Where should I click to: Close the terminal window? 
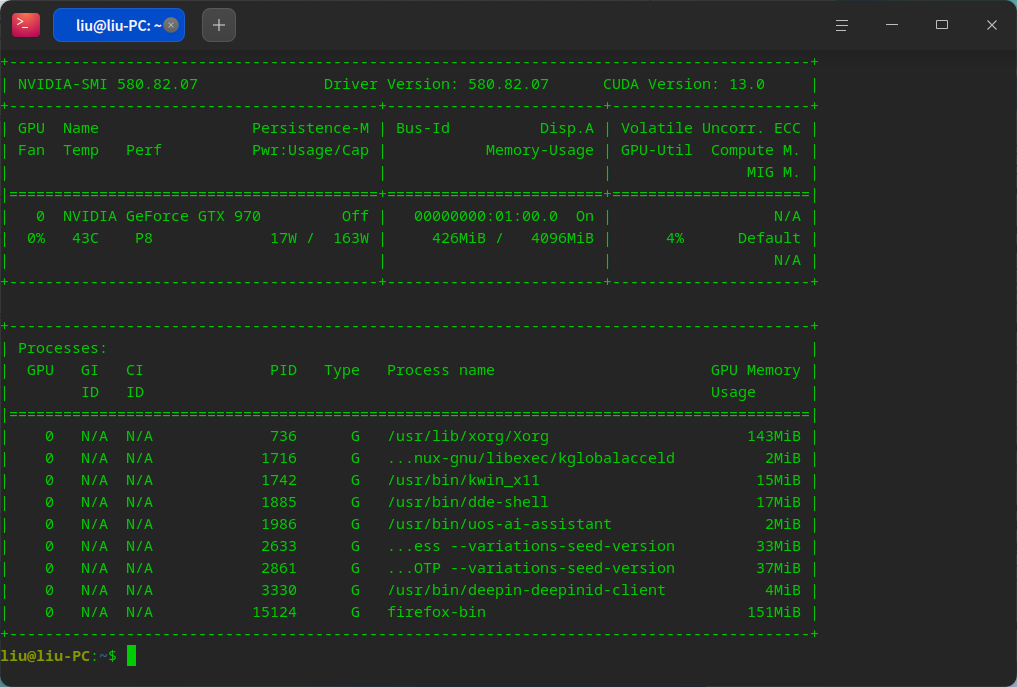pyautogui.click(x=992, y=25)
